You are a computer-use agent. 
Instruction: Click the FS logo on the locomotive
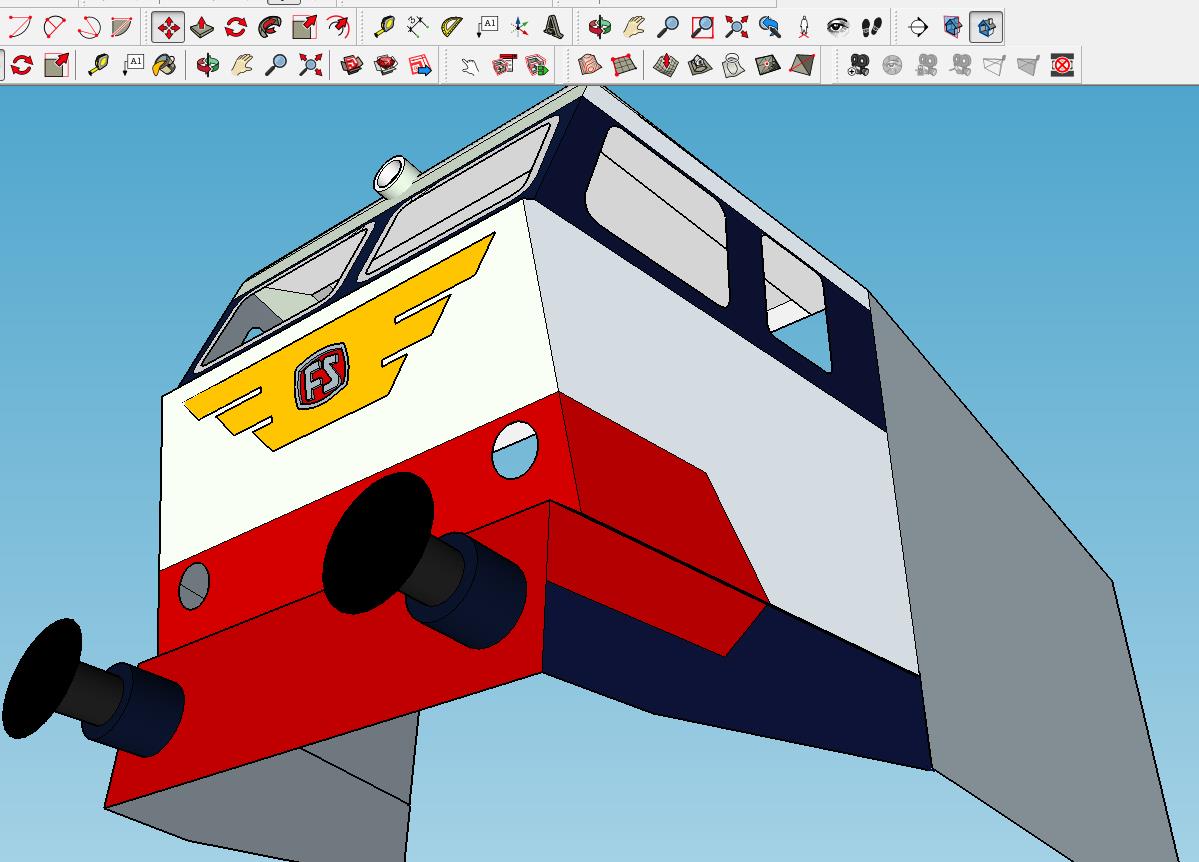[321, 375]
